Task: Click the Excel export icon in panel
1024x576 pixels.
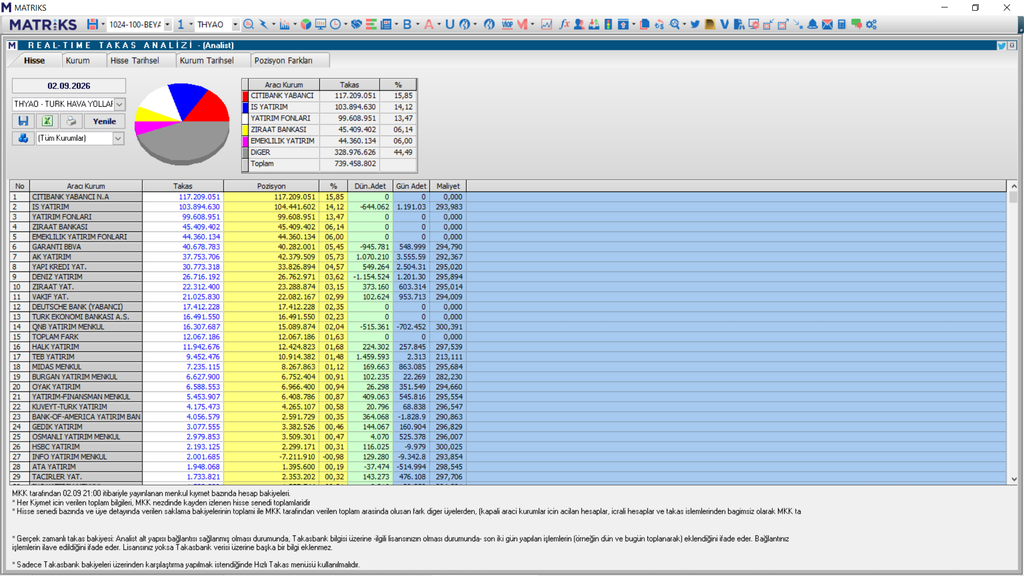Action: tap(47, 121)
